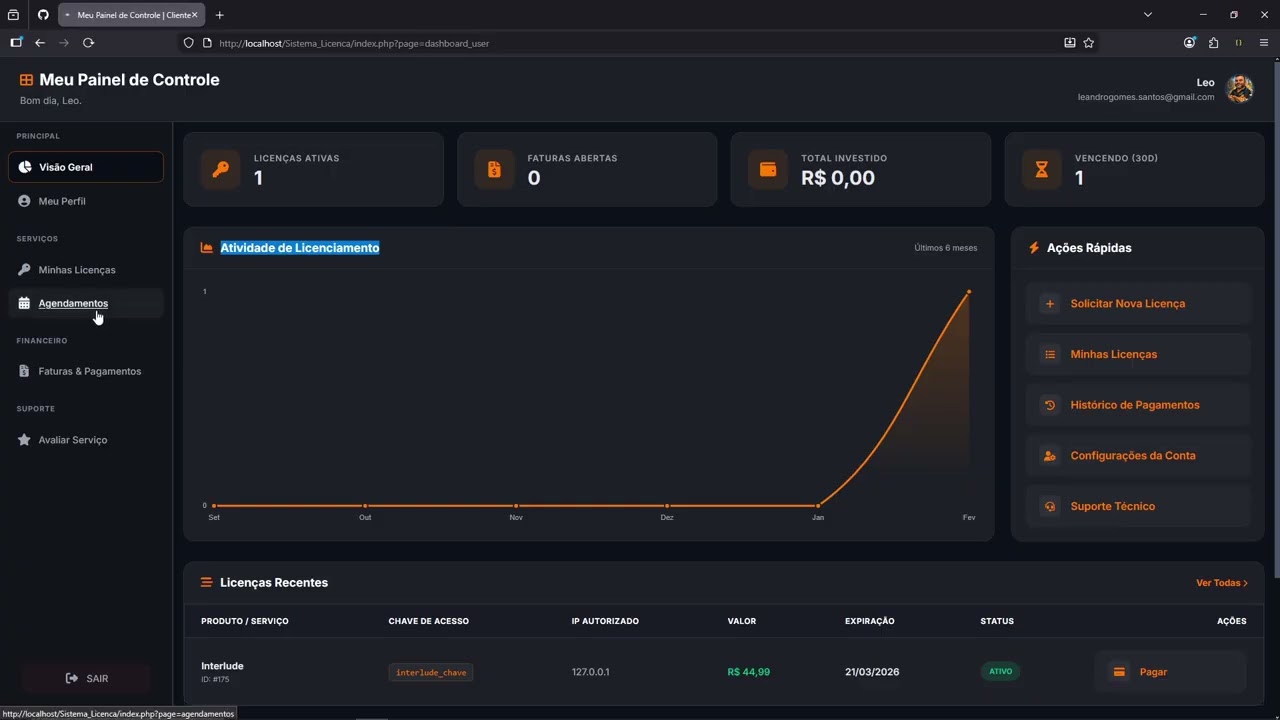The height and width of the screenshot is (720, 1280).
Task: Click the 21/03/2026 expiration date
Action: point(872,672)
